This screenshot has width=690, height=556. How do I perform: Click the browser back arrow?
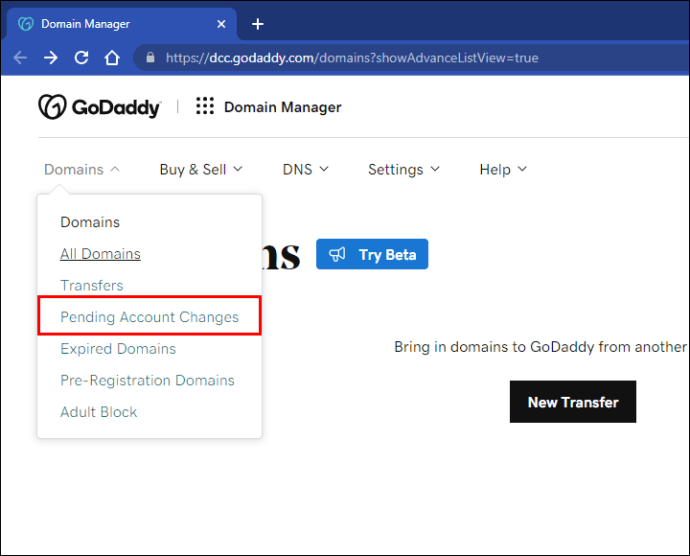(x=20, y=58)
